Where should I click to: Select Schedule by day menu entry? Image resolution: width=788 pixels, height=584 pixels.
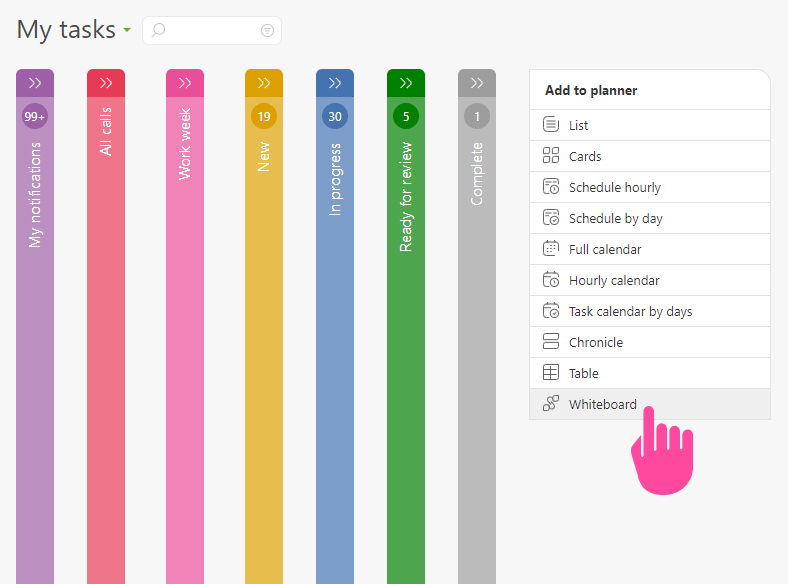click(x=615, y=218)
